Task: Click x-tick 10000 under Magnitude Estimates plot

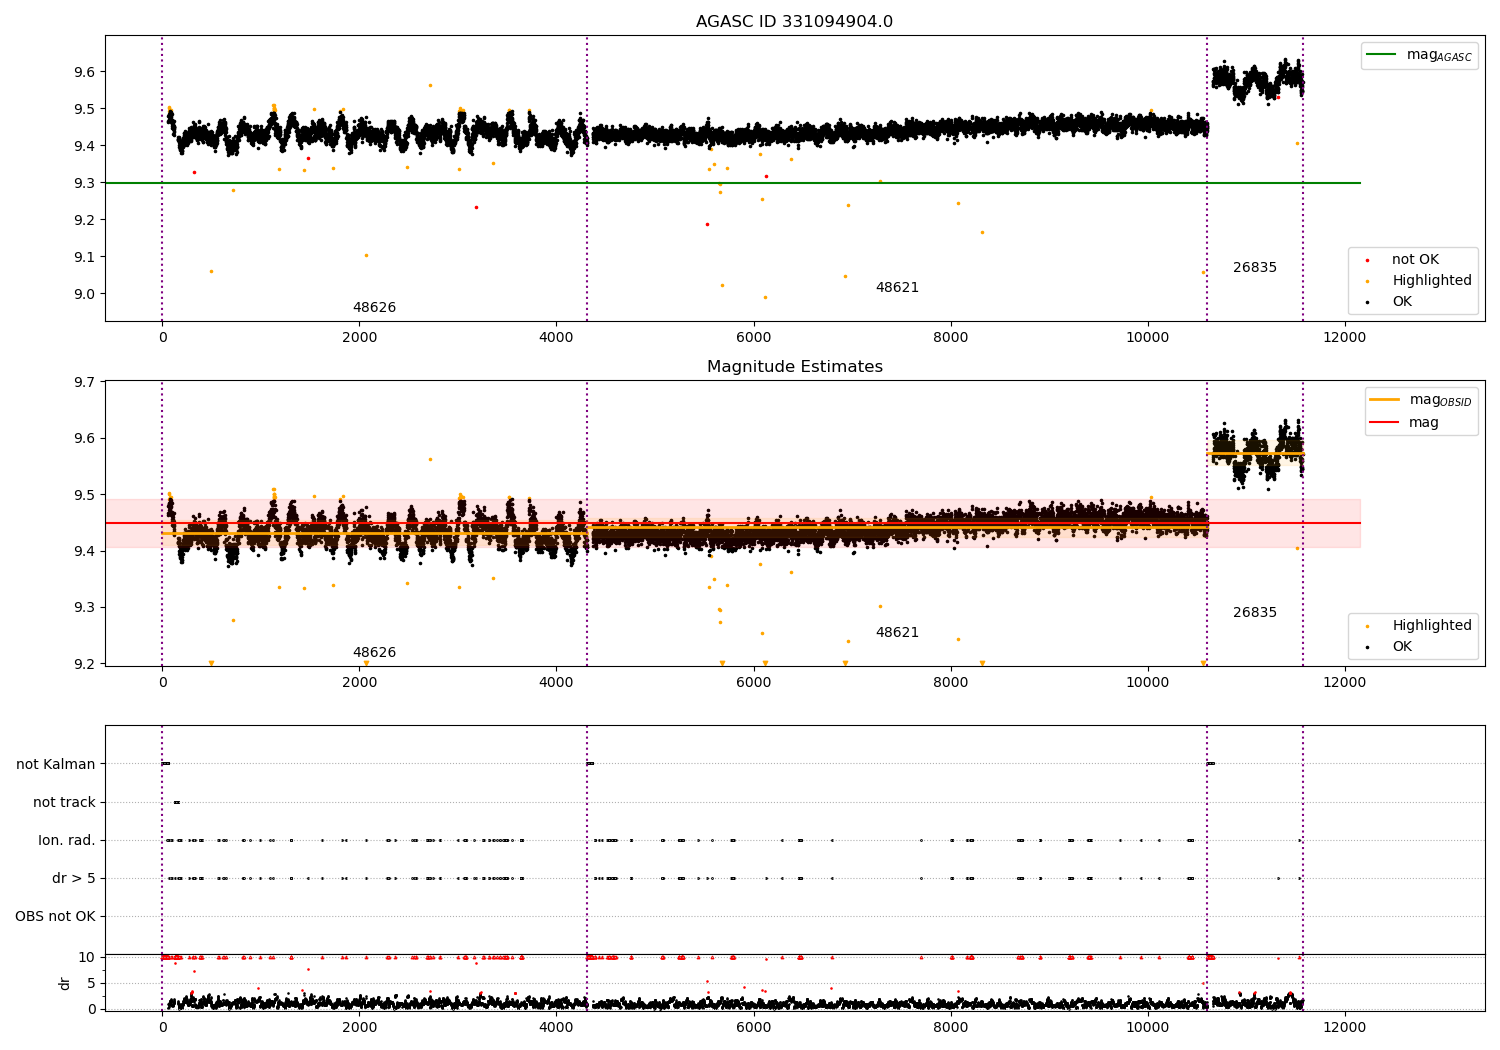Action: coord(1147,683)
